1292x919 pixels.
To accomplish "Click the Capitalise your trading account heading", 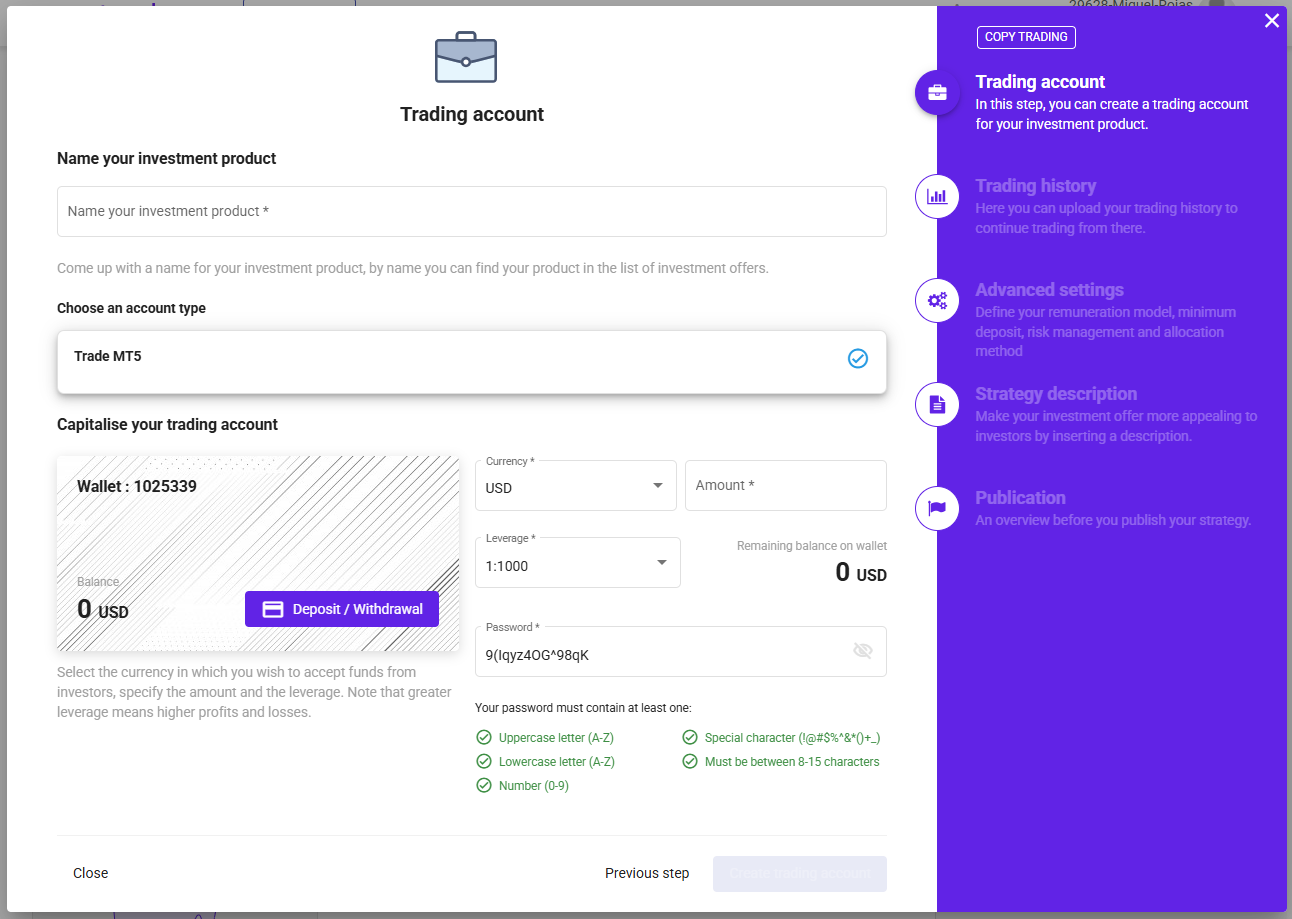I will tap(167, 425).
